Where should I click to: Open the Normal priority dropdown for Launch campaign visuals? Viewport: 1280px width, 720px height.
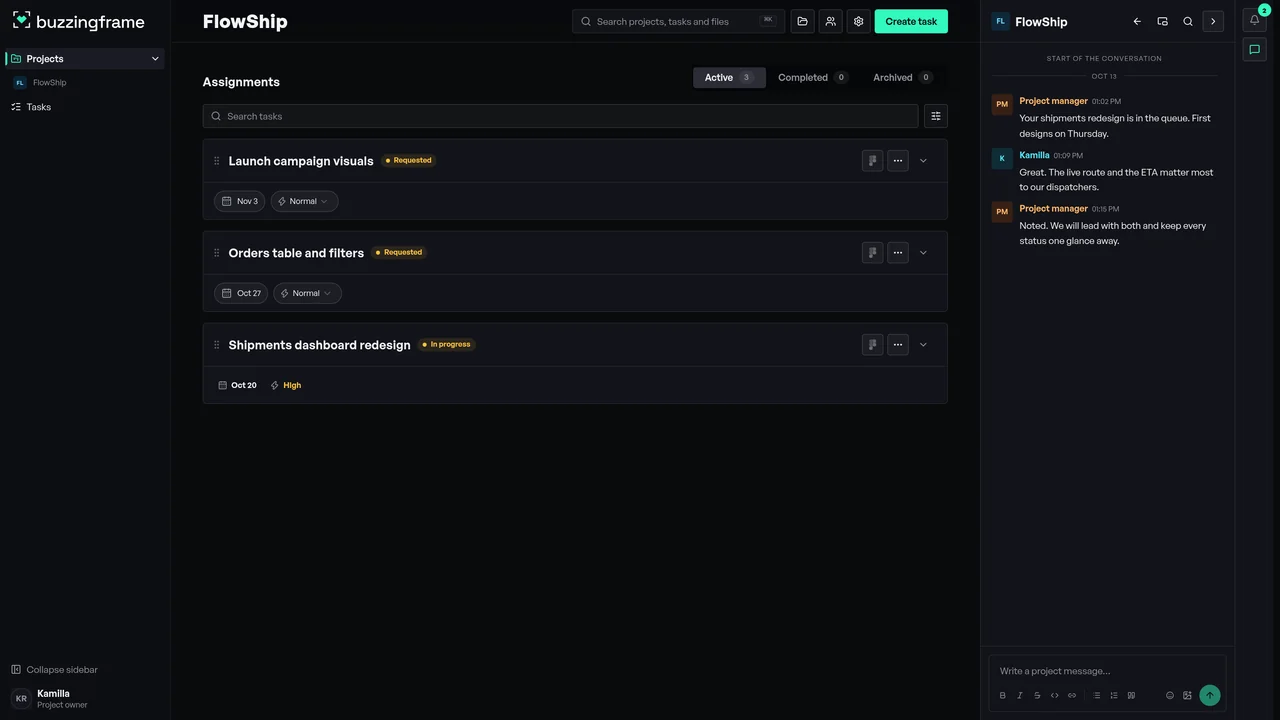click(x=304, y=201)
